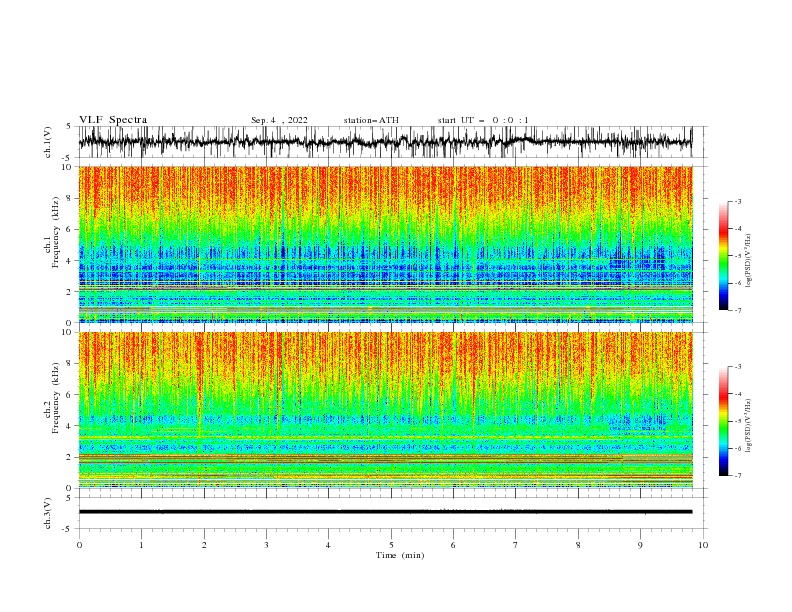The width and height of the screenshot is (792, 612).
Task: Click the ch.2 PSD color scale bar
Action: tap(723, 421)
